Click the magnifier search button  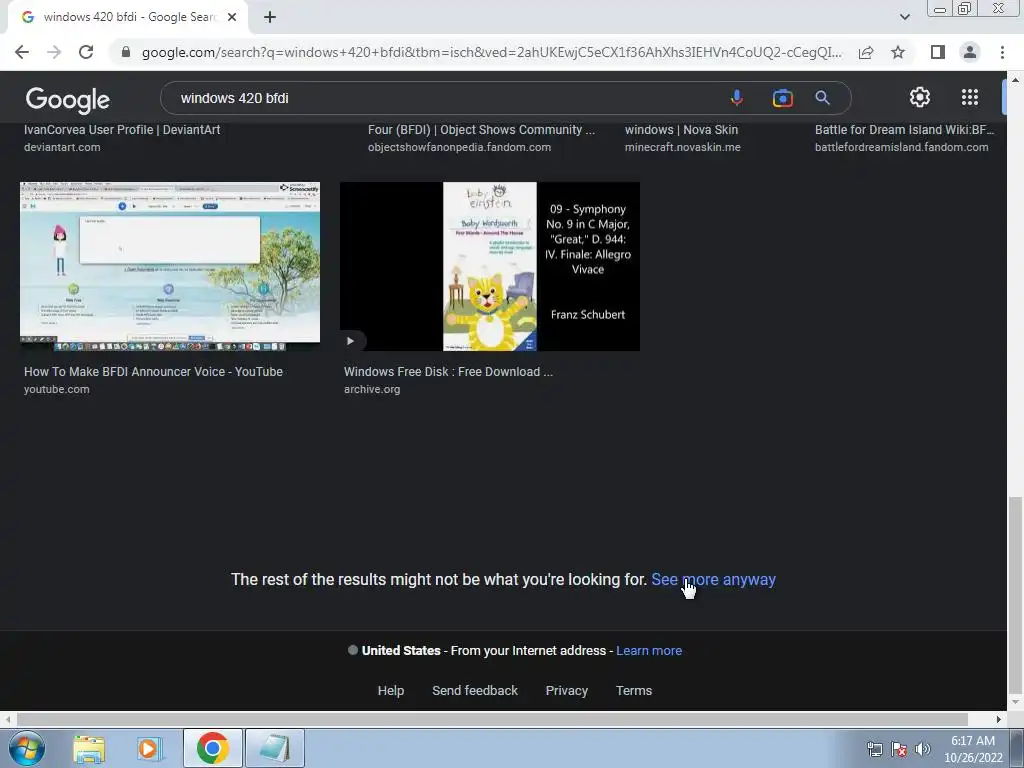[822, 98]
